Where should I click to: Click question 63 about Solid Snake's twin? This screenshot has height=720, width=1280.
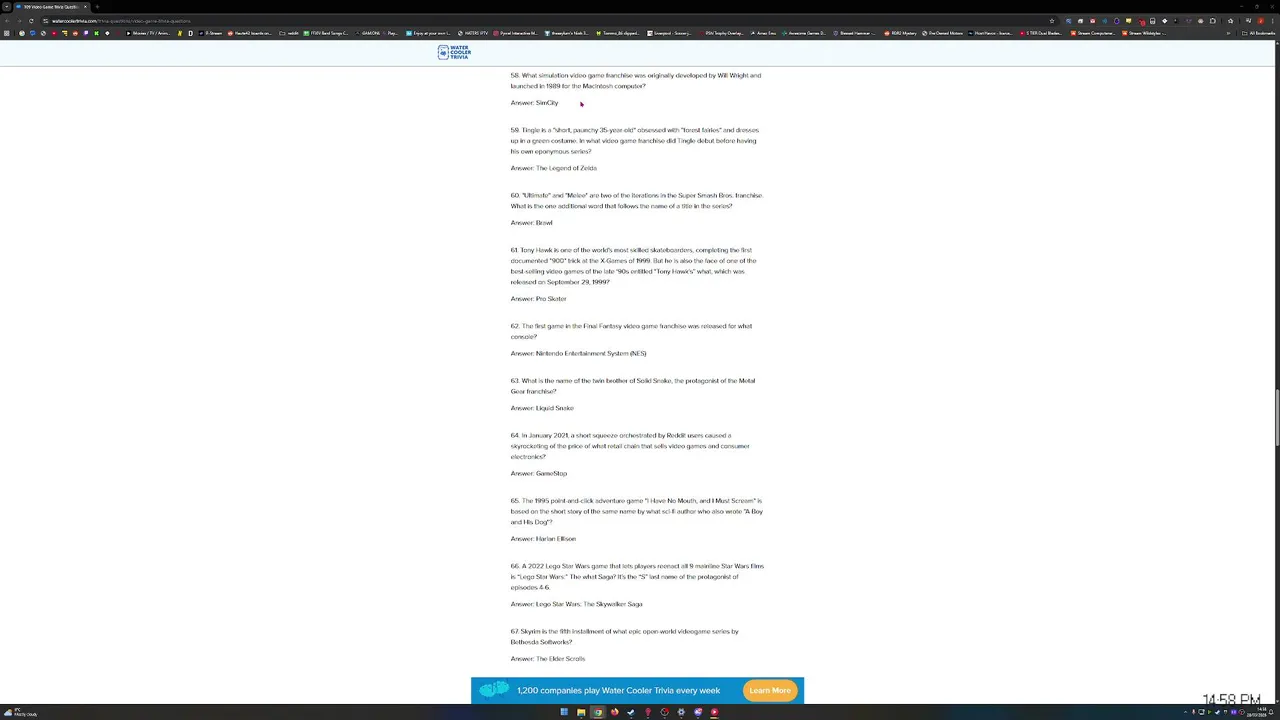click(x=633, y=386)
